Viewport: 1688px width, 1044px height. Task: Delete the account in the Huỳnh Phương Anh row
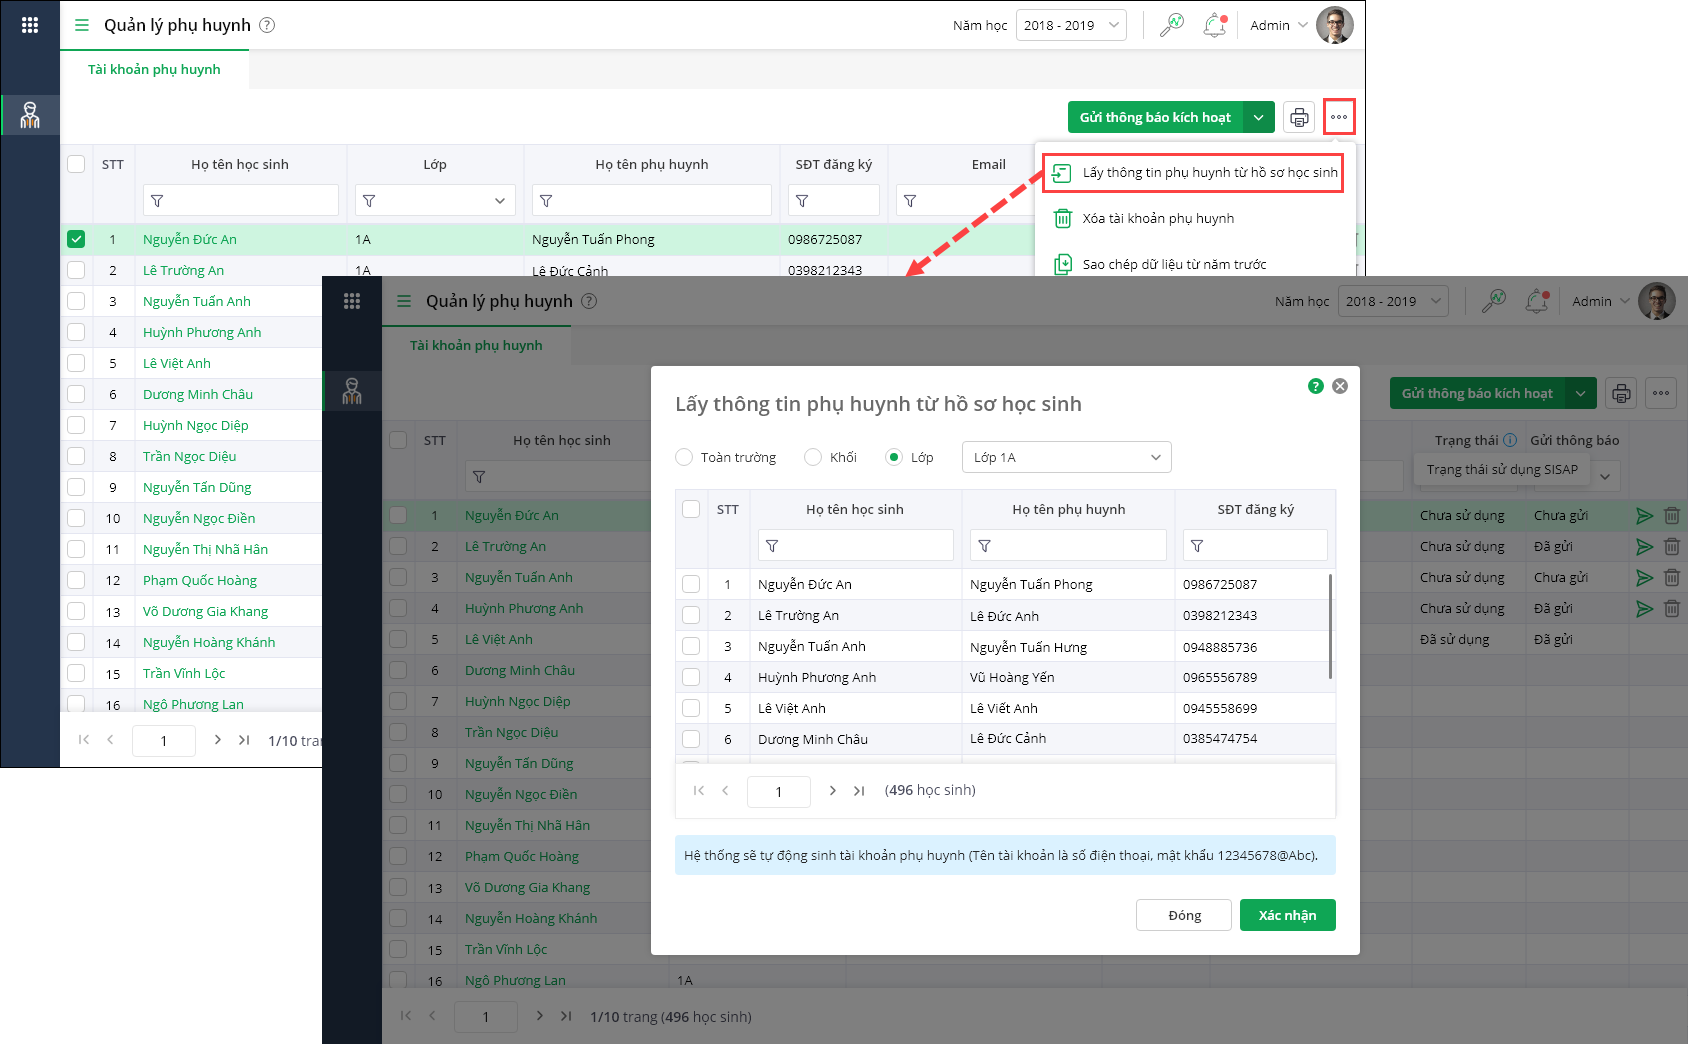tap(1671, 609)
